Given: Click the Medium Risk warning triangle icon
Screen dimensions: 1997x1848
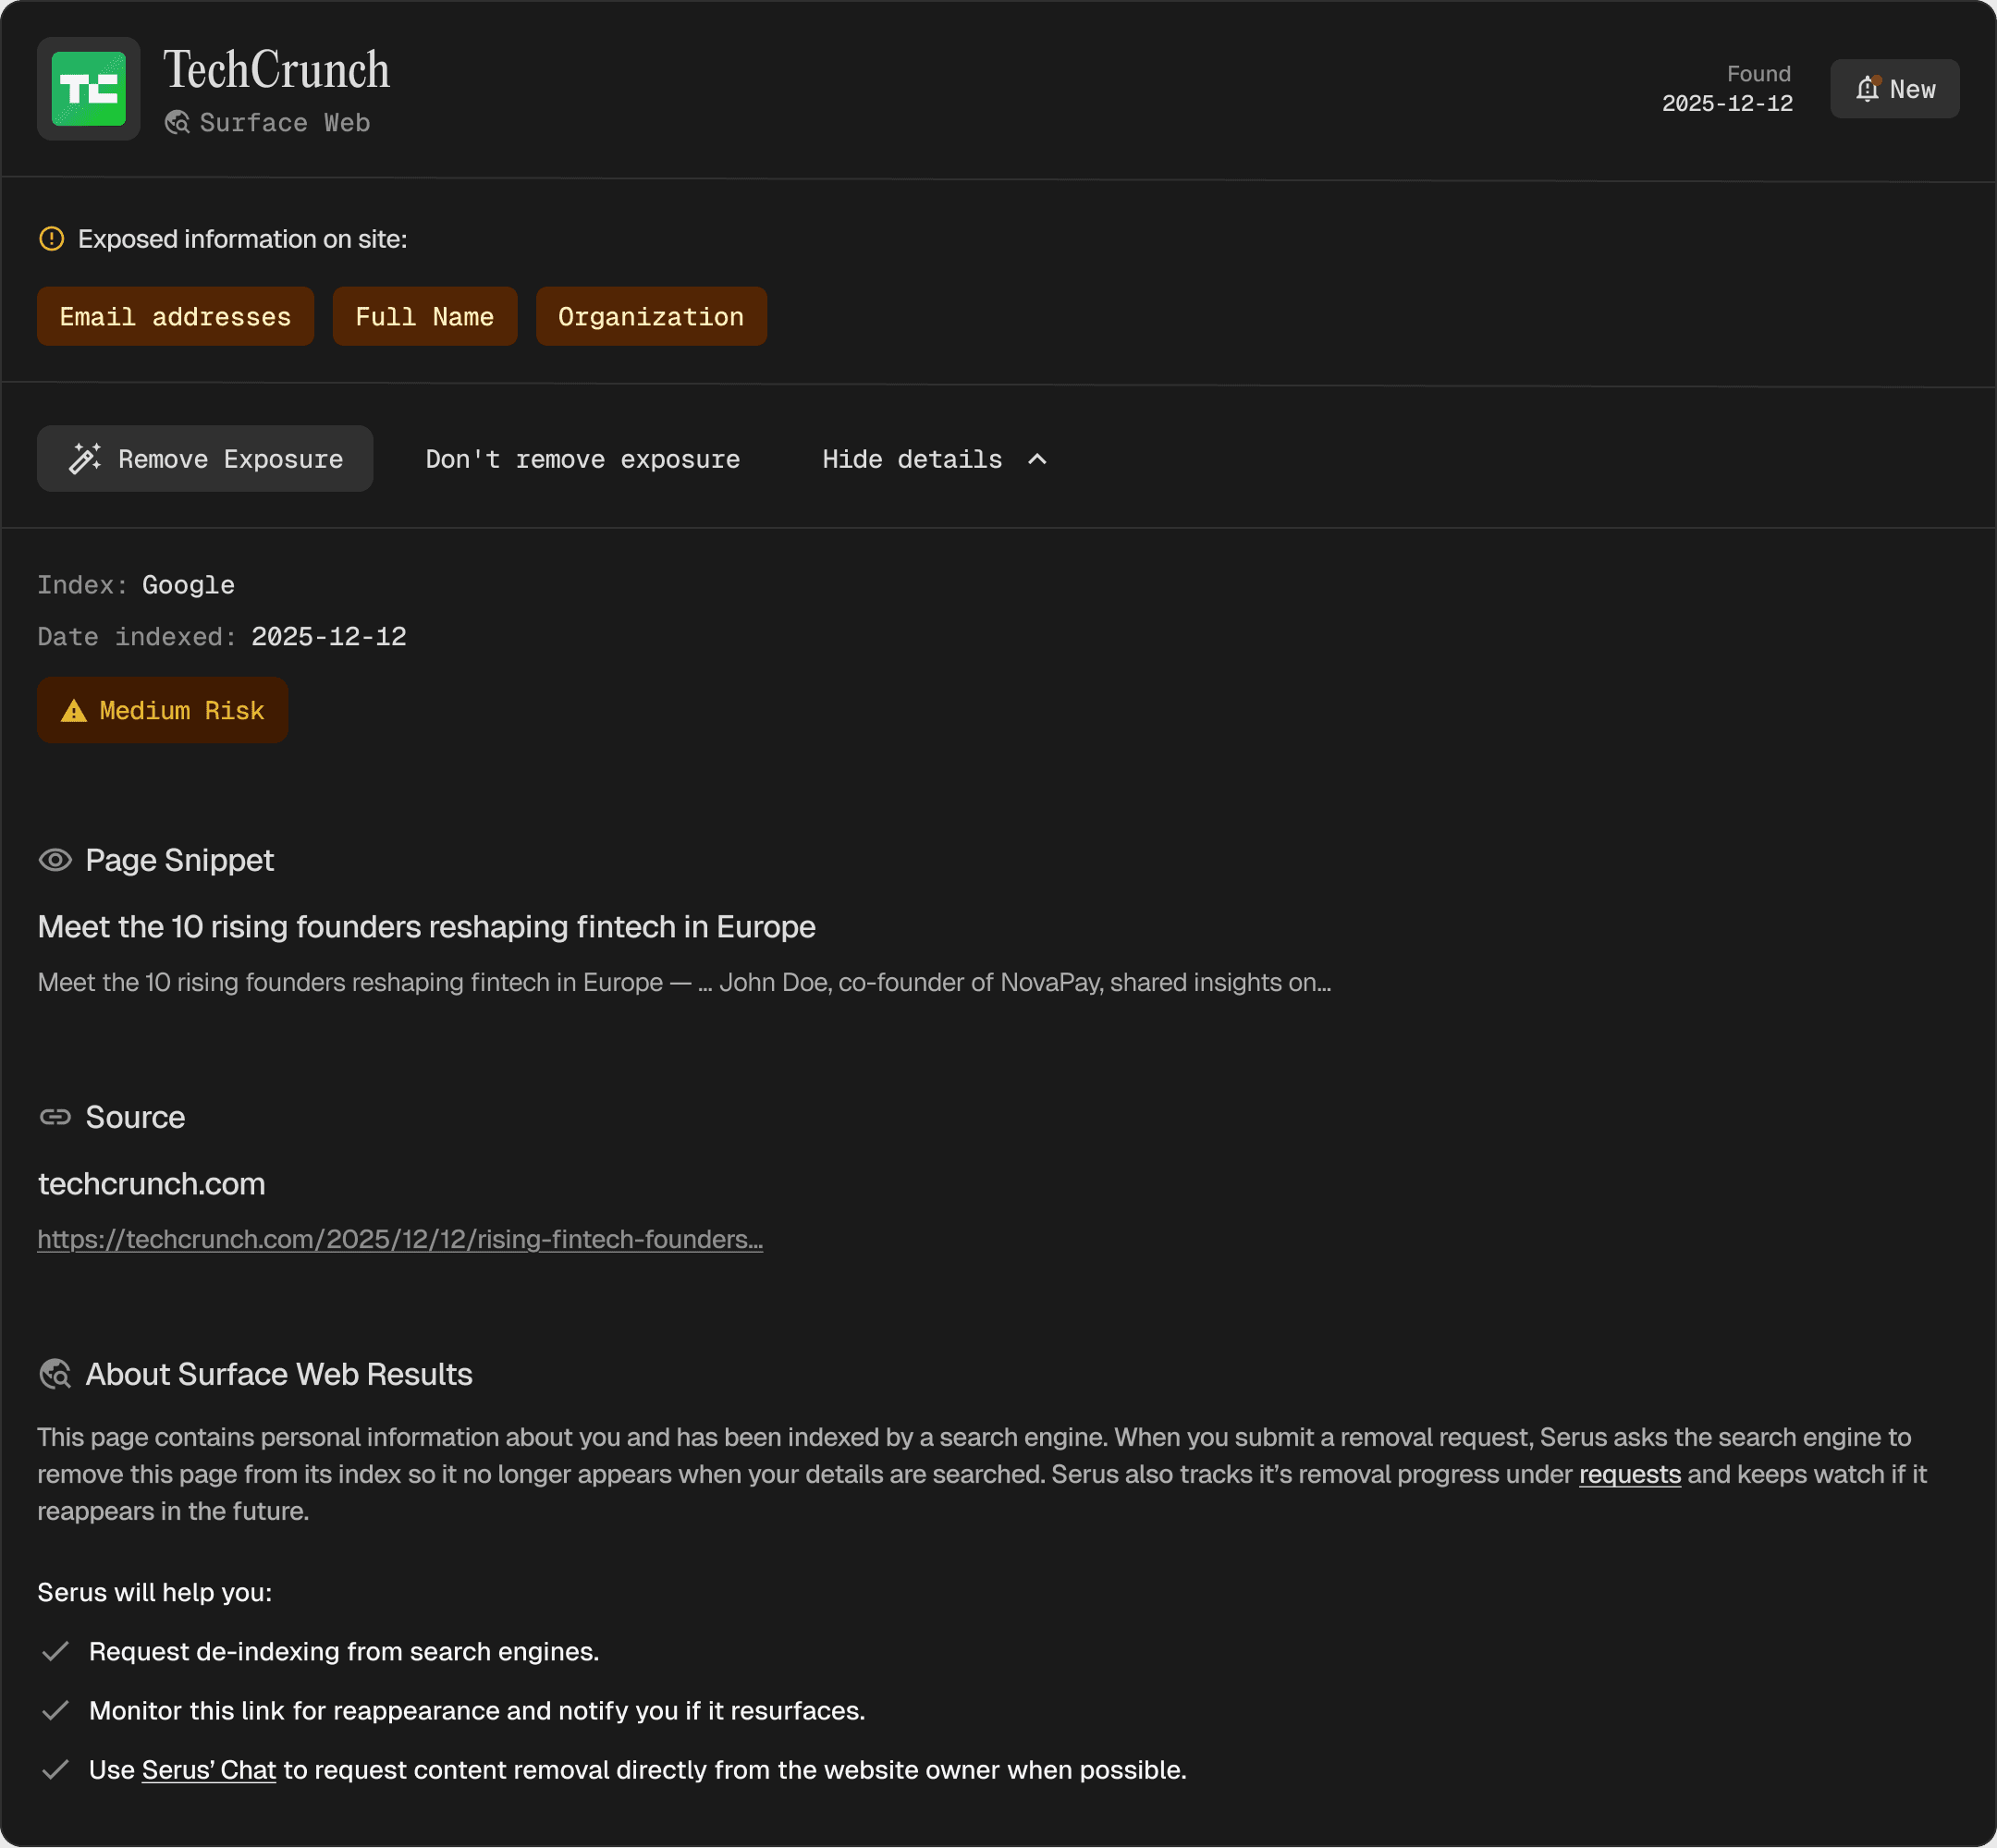Looking at the screenshot, I should pyautogui.click(x=74, y=711).
